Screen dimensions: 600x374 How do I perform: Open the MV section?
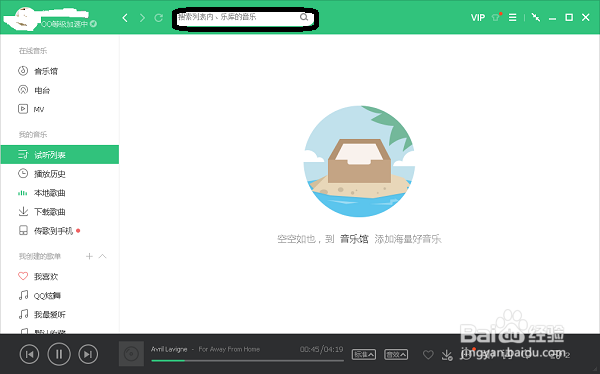click(x=60, y=109)
